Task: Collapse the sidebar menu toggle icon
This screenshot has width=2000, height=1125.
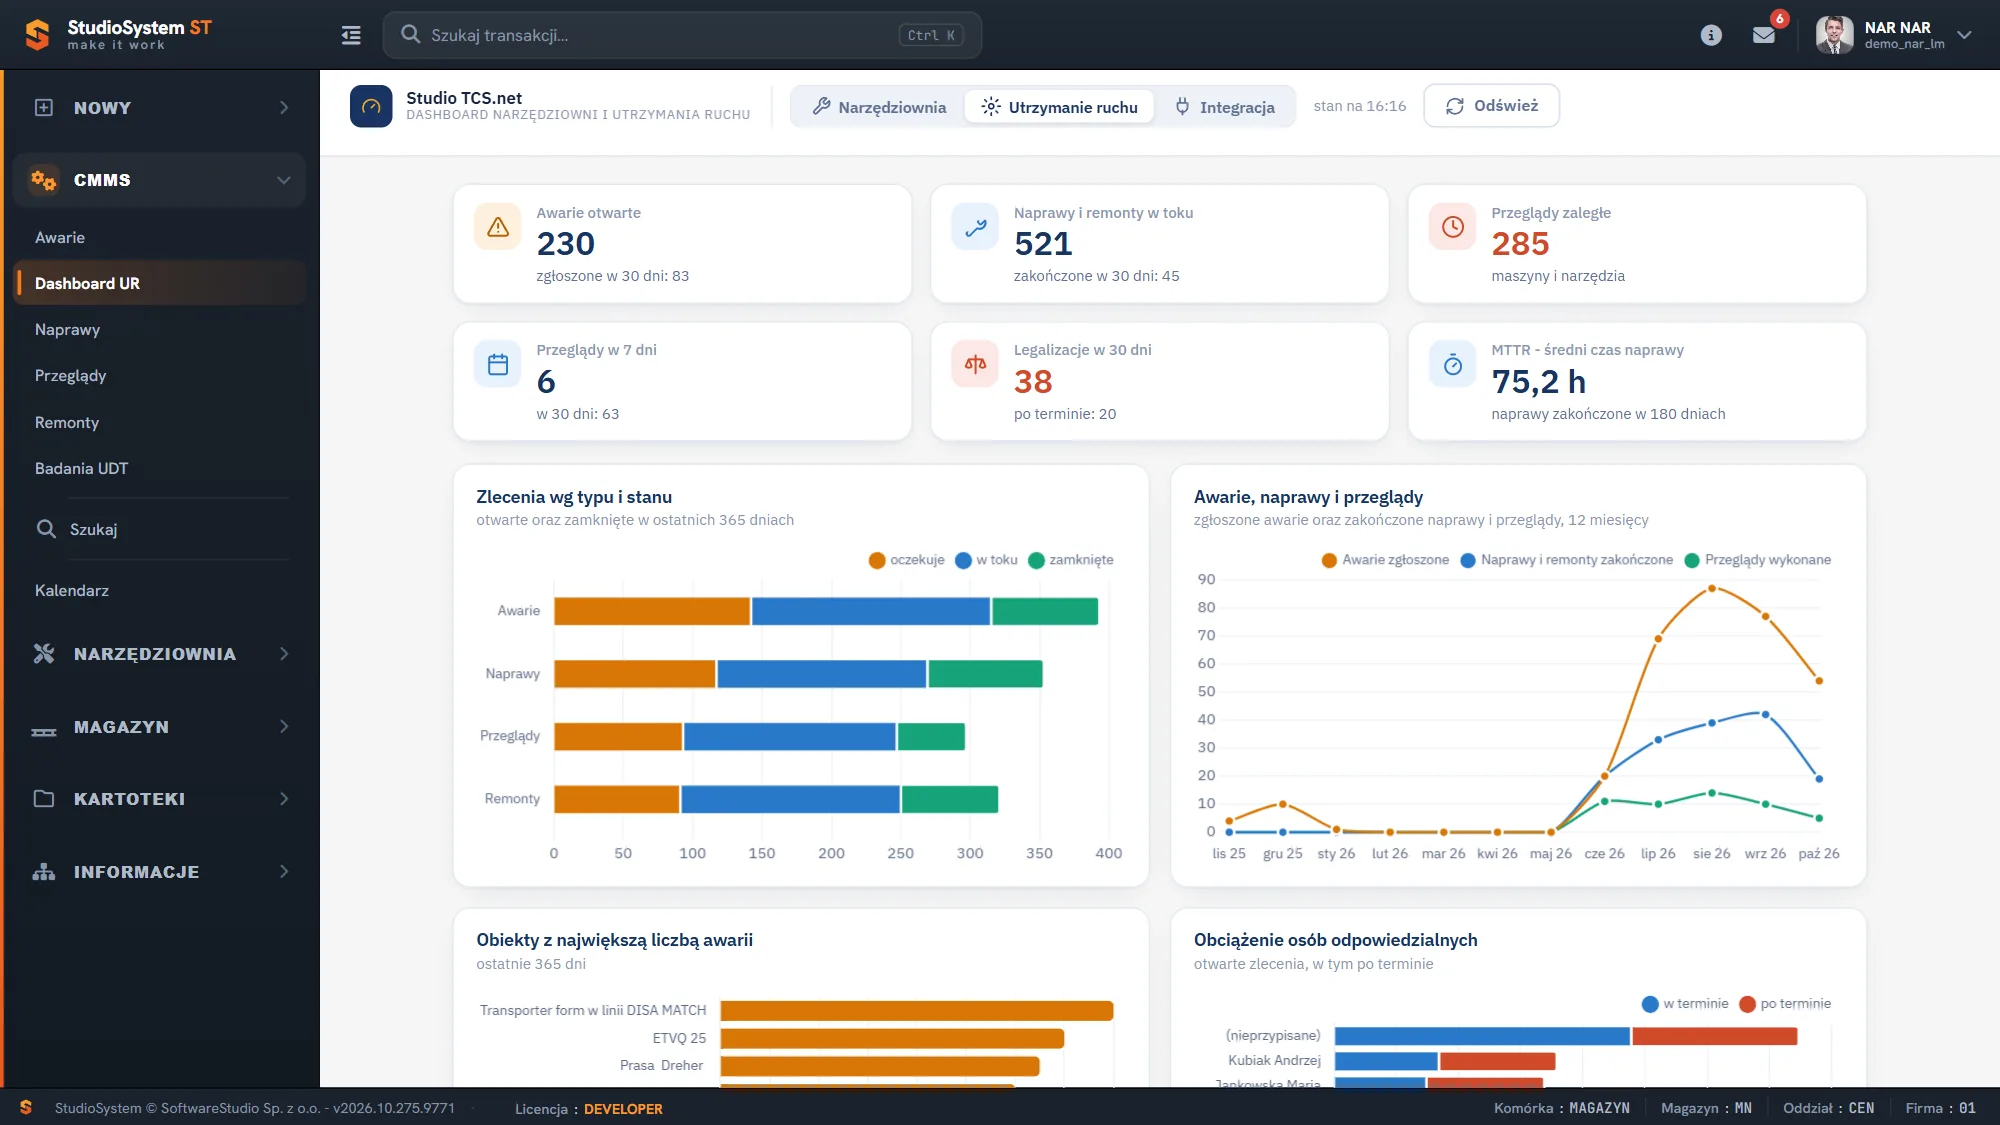Action: point(351,35)
